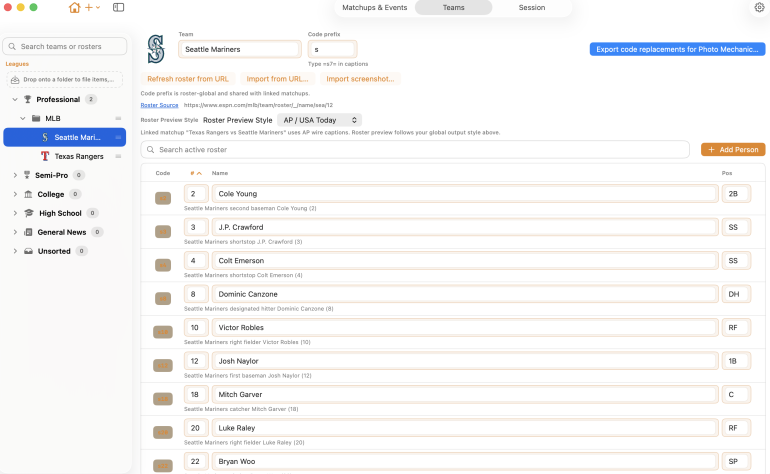Click the MLB folder icon
770x474 pixels.
[36, 118]
